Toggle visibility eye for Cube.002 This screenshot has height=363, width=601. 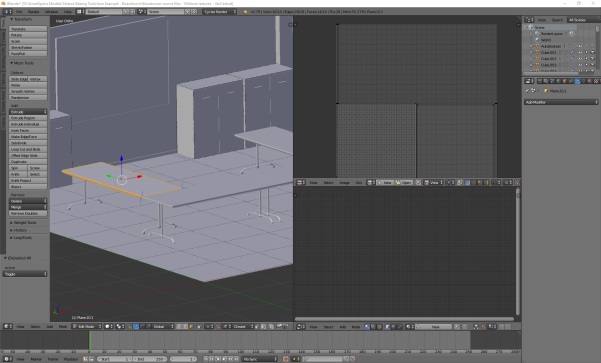click(580, 59)
